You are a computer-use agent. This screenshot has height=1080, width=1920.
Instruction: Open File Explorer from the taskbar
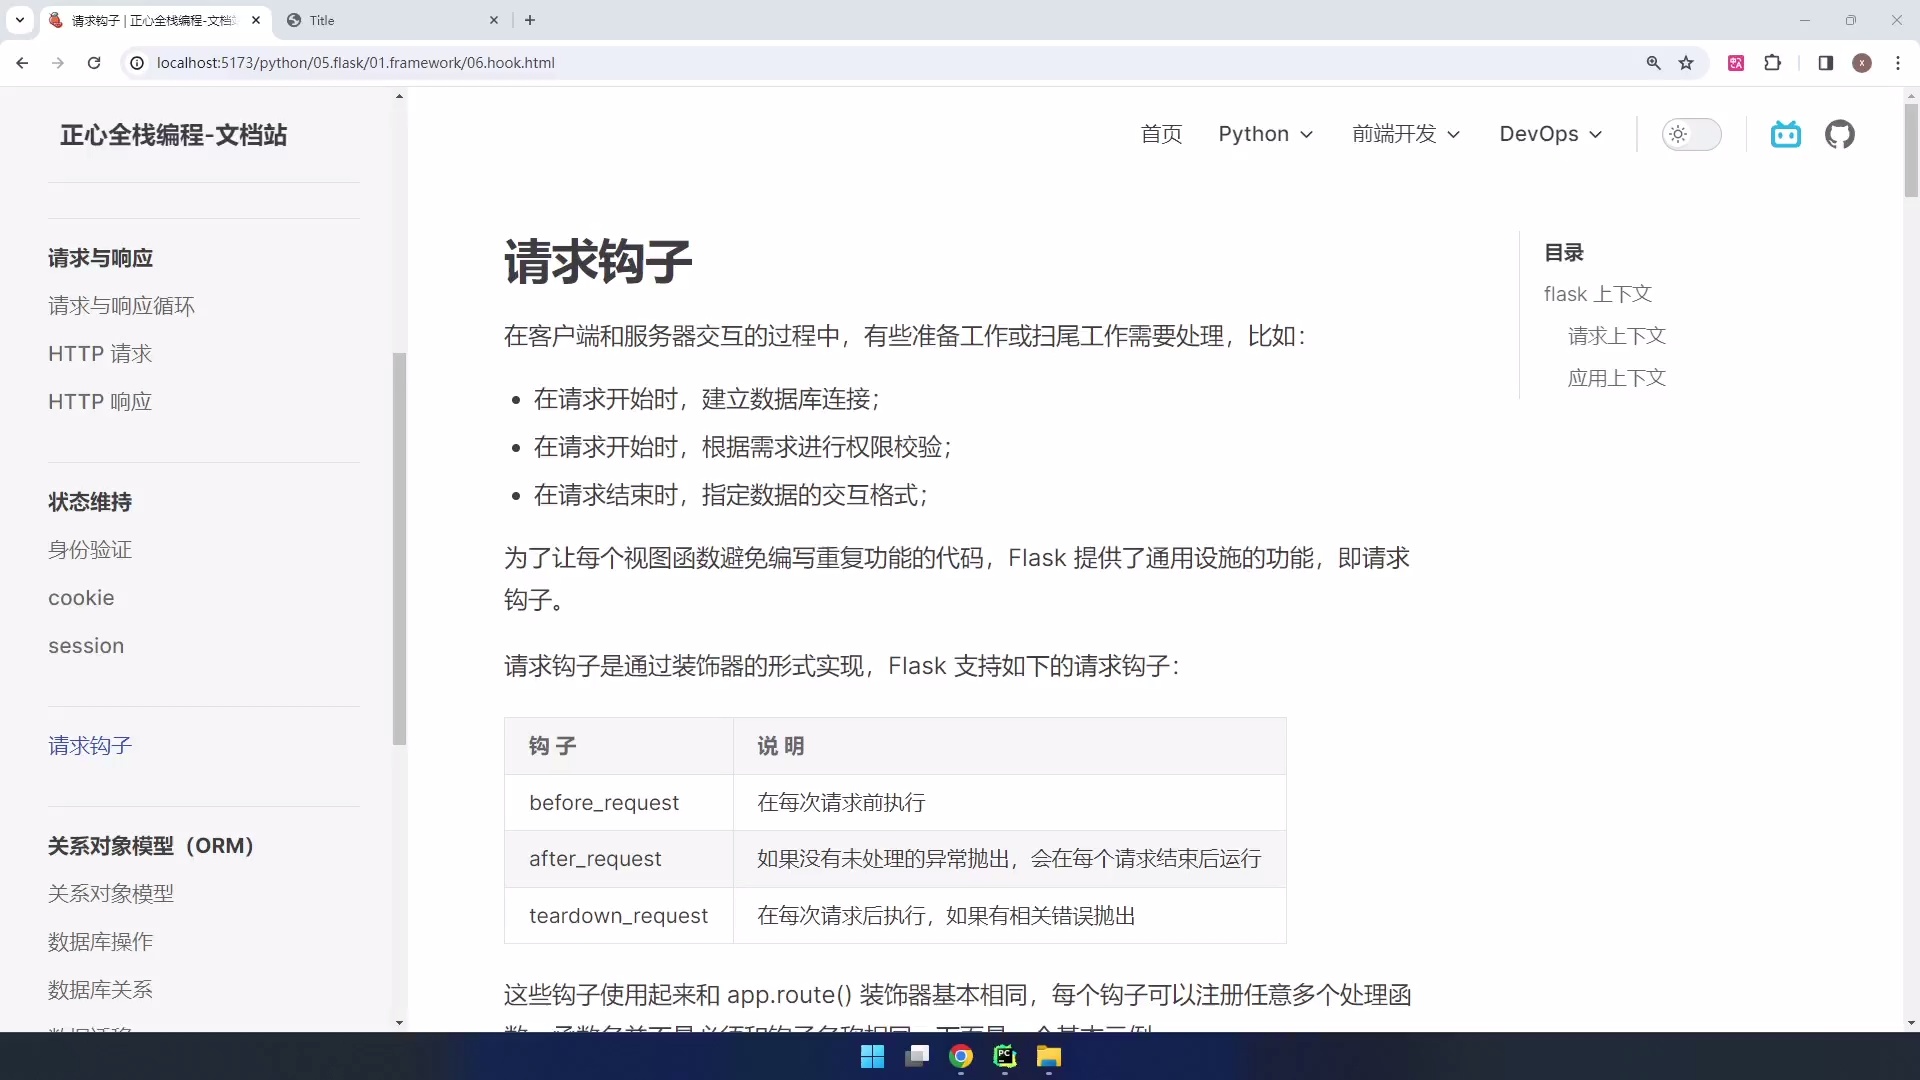1048,1057
